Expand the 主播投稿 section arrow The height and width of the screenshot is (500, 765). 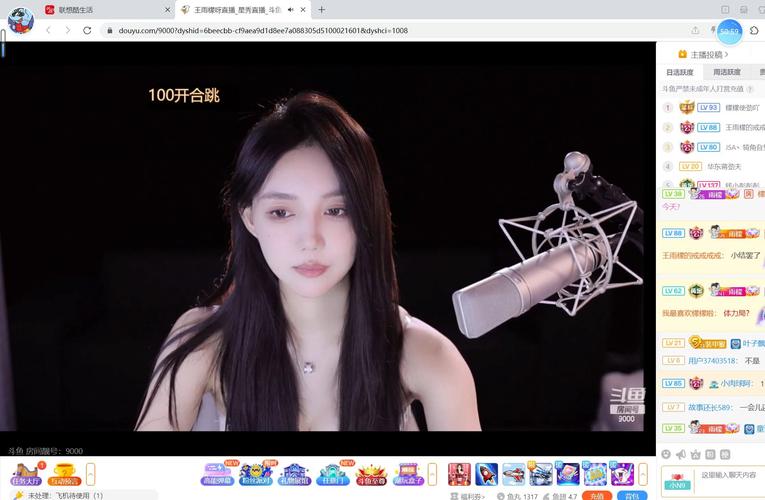pyautogui.click(x=726, y=54)
